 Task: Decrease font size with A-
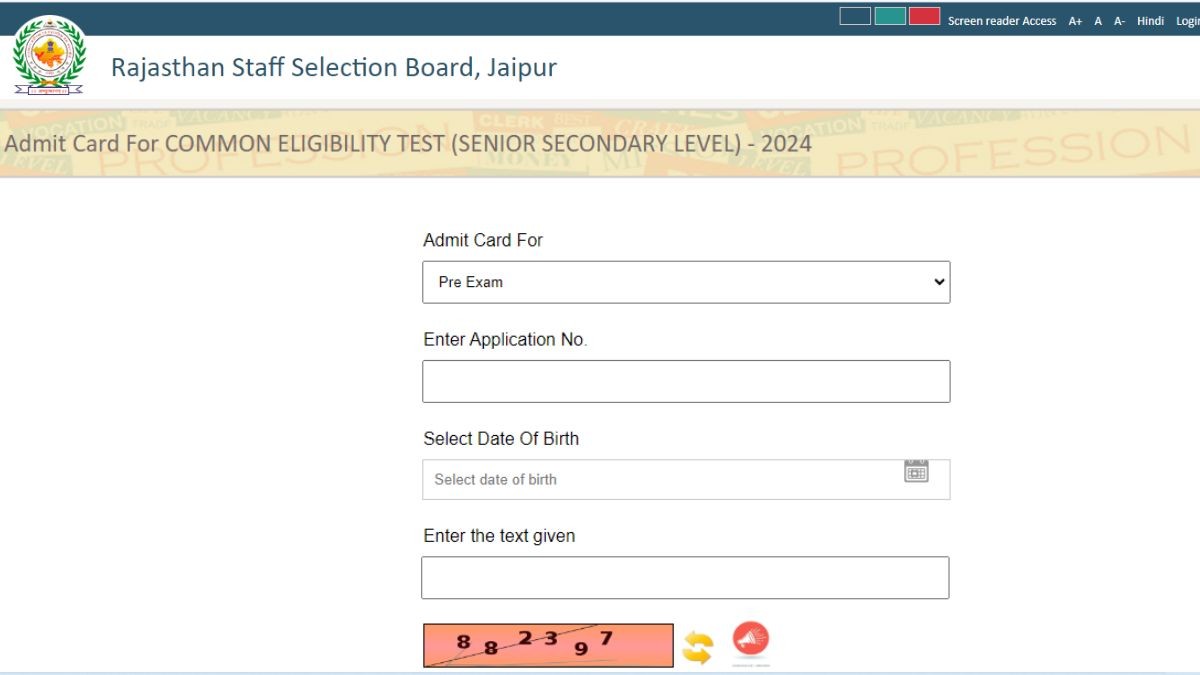click(x=1120, y=21)
